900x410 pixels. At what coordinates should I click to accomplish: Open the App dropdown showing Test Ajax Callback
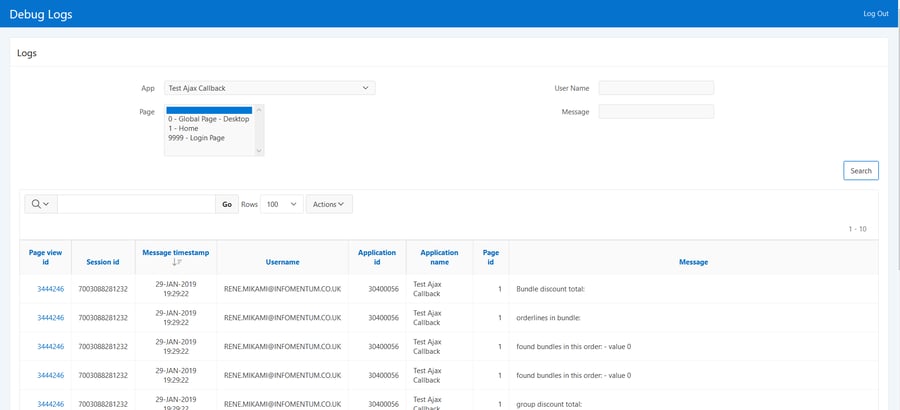[270, 88]
